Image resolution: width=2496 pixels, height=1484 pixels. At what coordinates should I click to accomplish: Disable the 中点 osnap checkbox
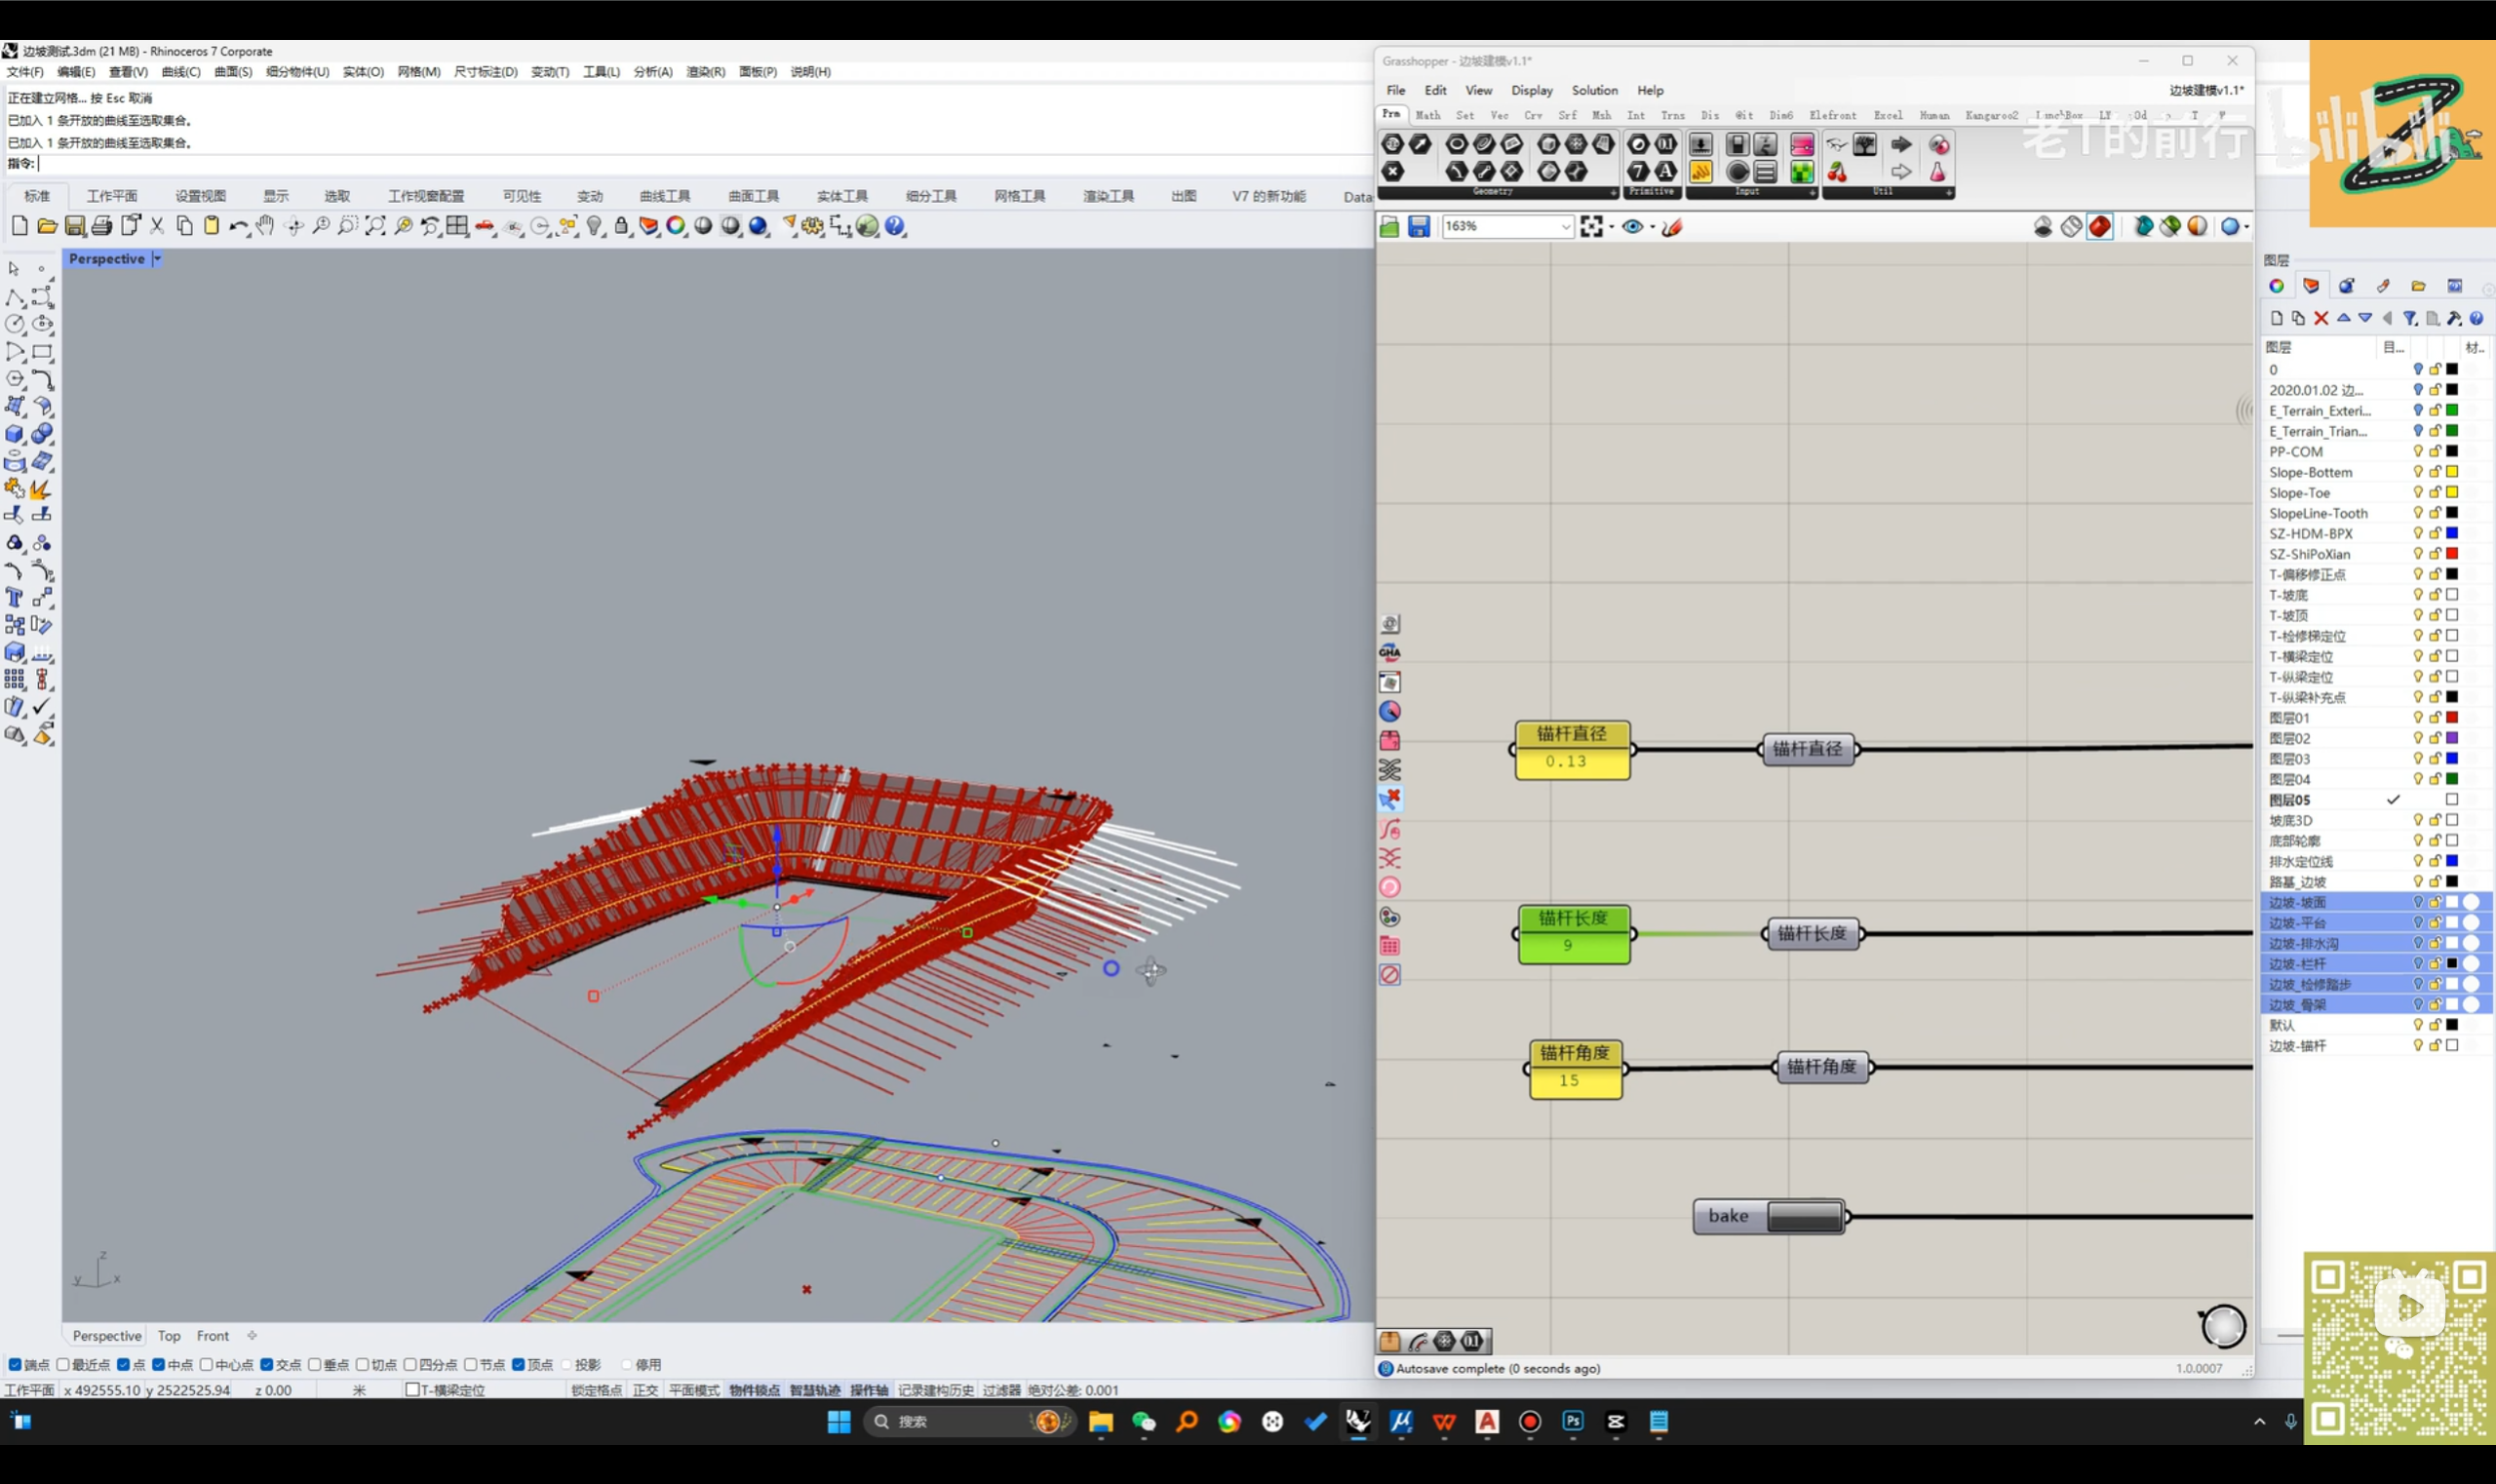click(x=159, y=1364)
